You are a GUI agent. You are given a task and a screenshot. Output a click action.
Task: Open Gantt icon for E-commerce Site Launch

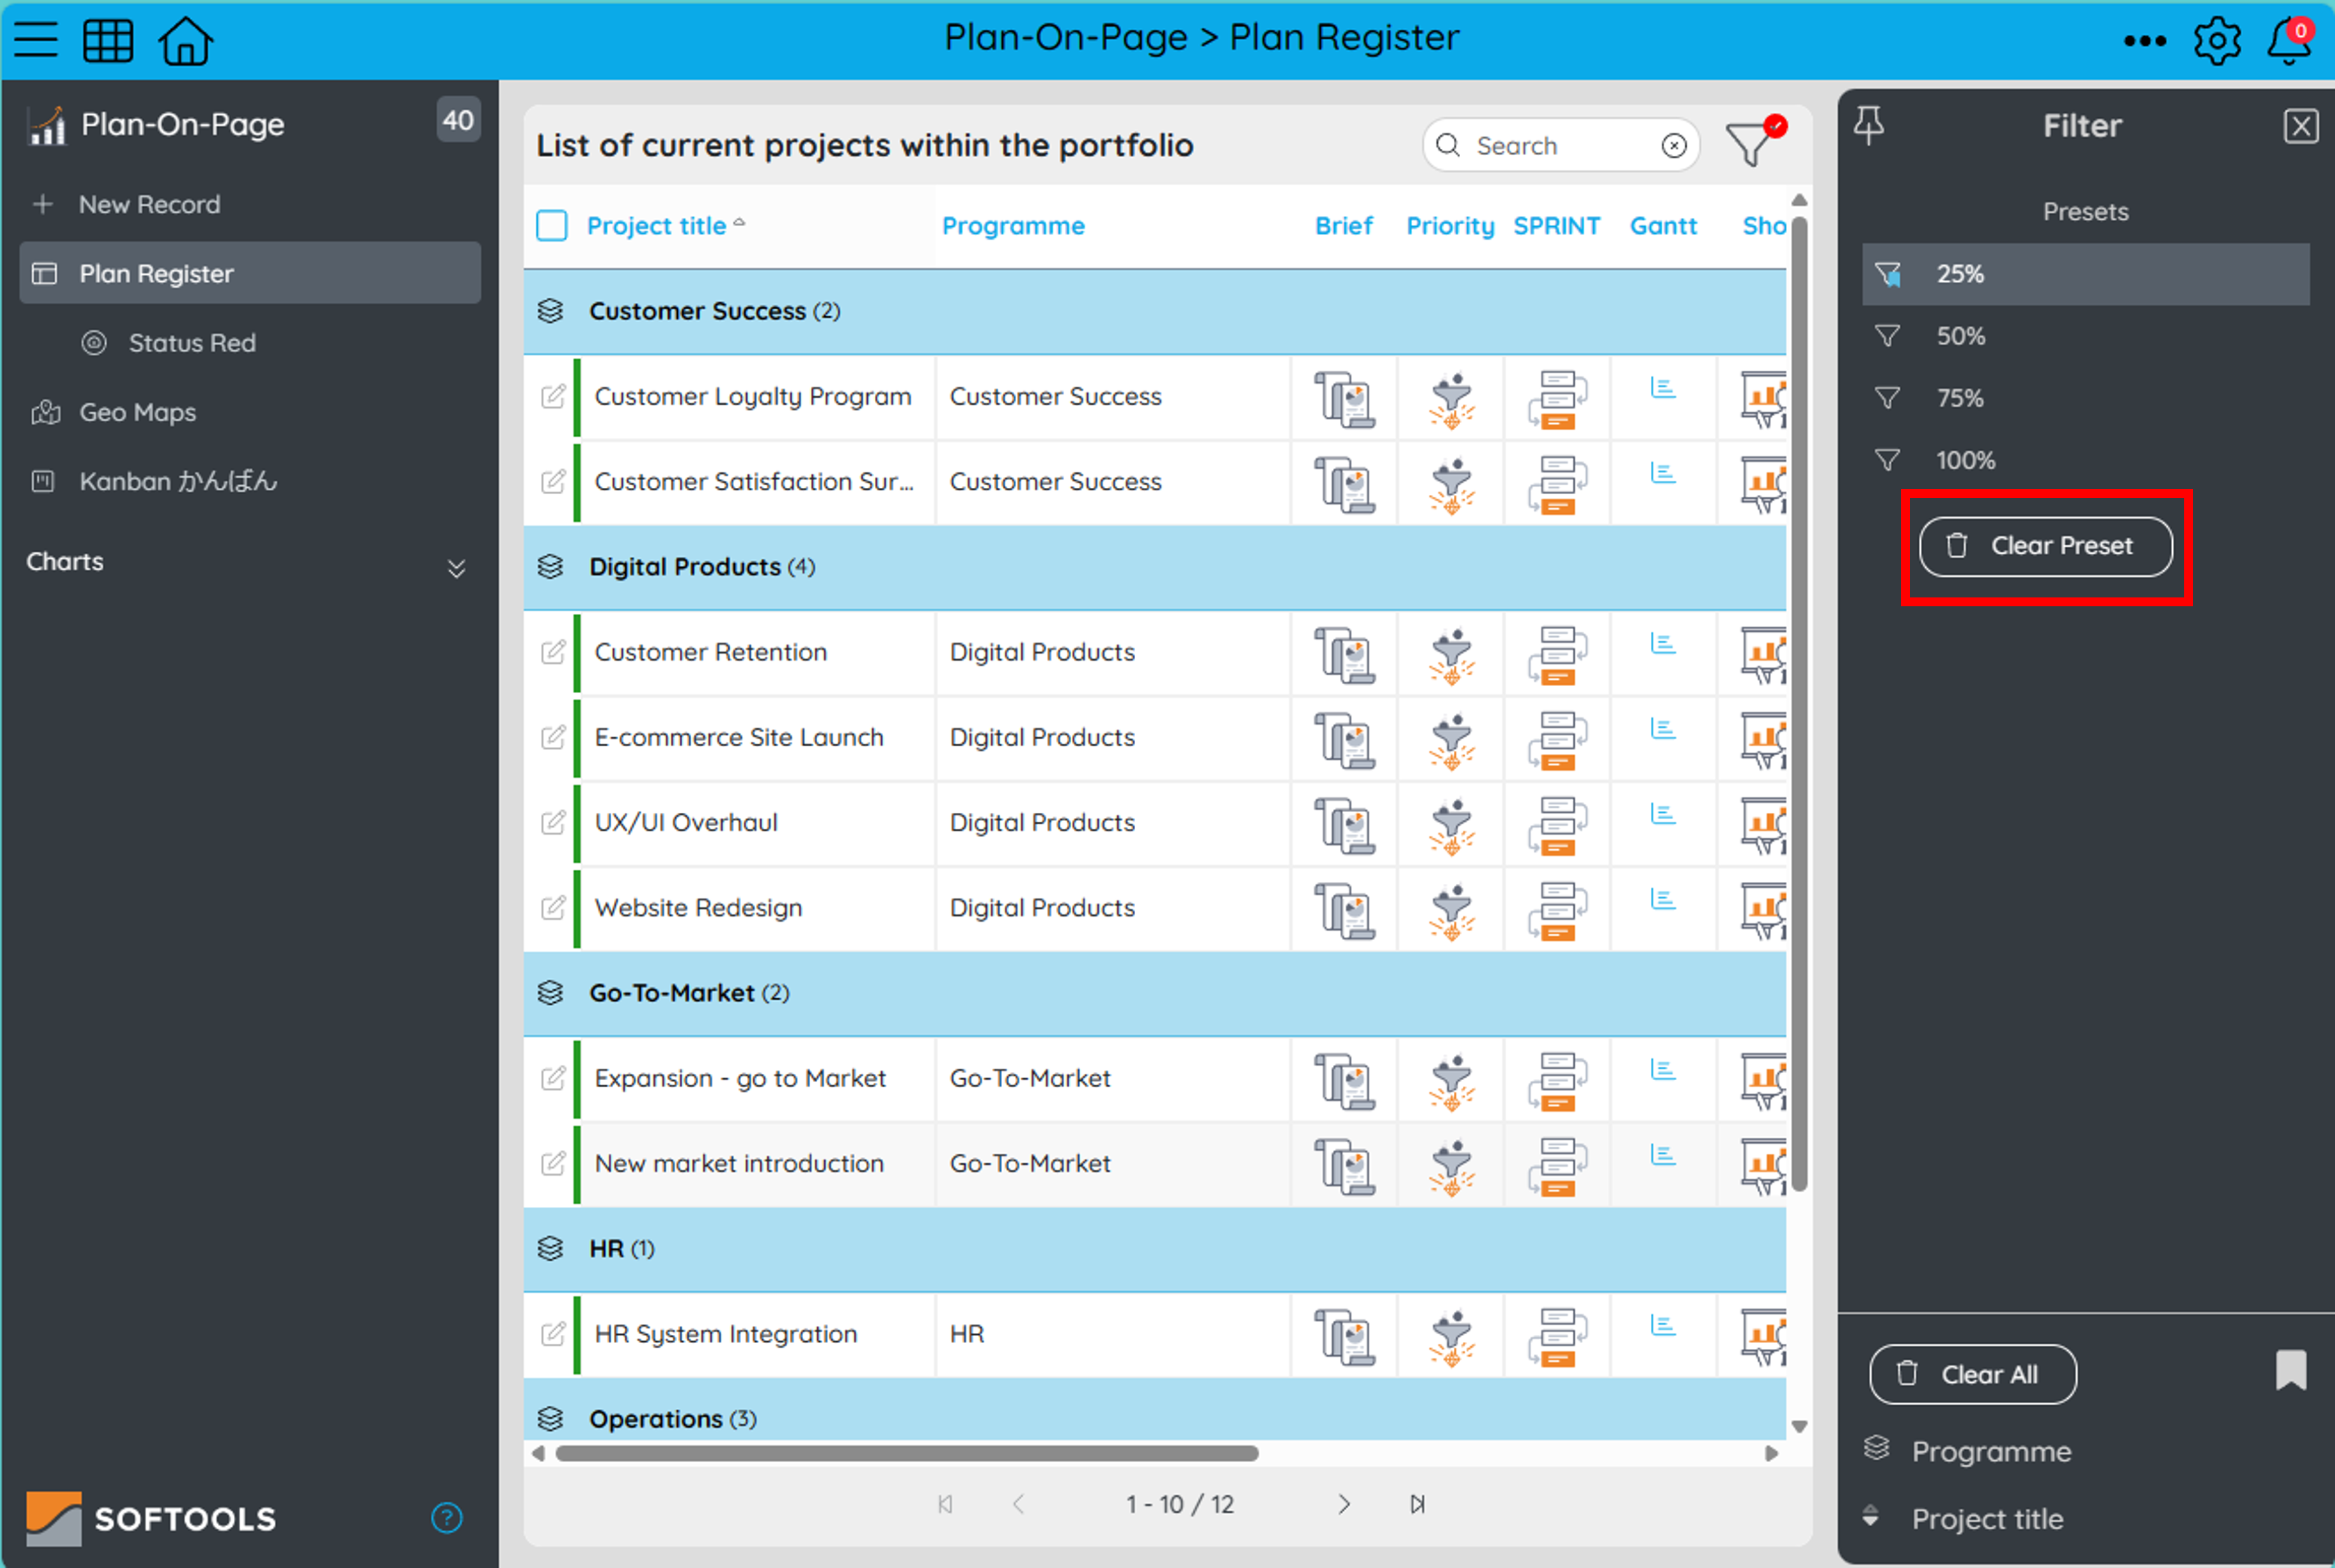point(1663,729)
